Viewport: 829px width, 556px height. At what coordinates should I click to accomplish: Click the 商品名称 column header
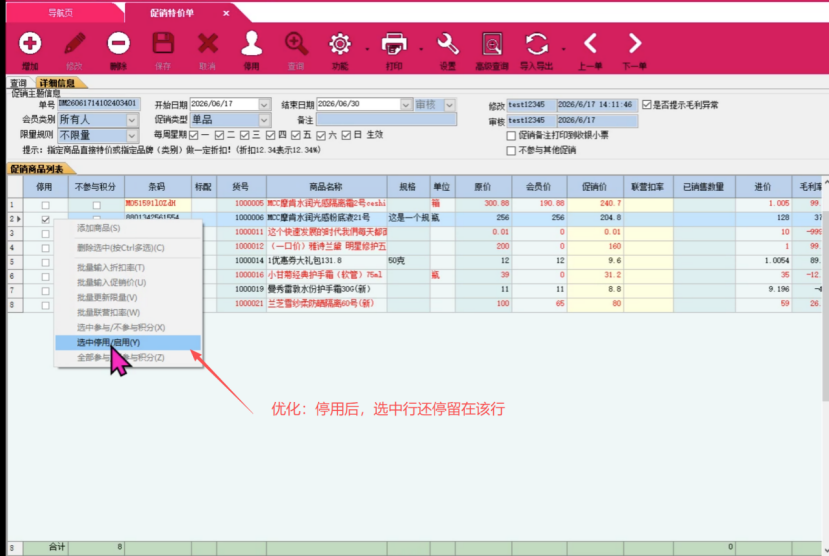pyautogui.click(x=326, y=187)
